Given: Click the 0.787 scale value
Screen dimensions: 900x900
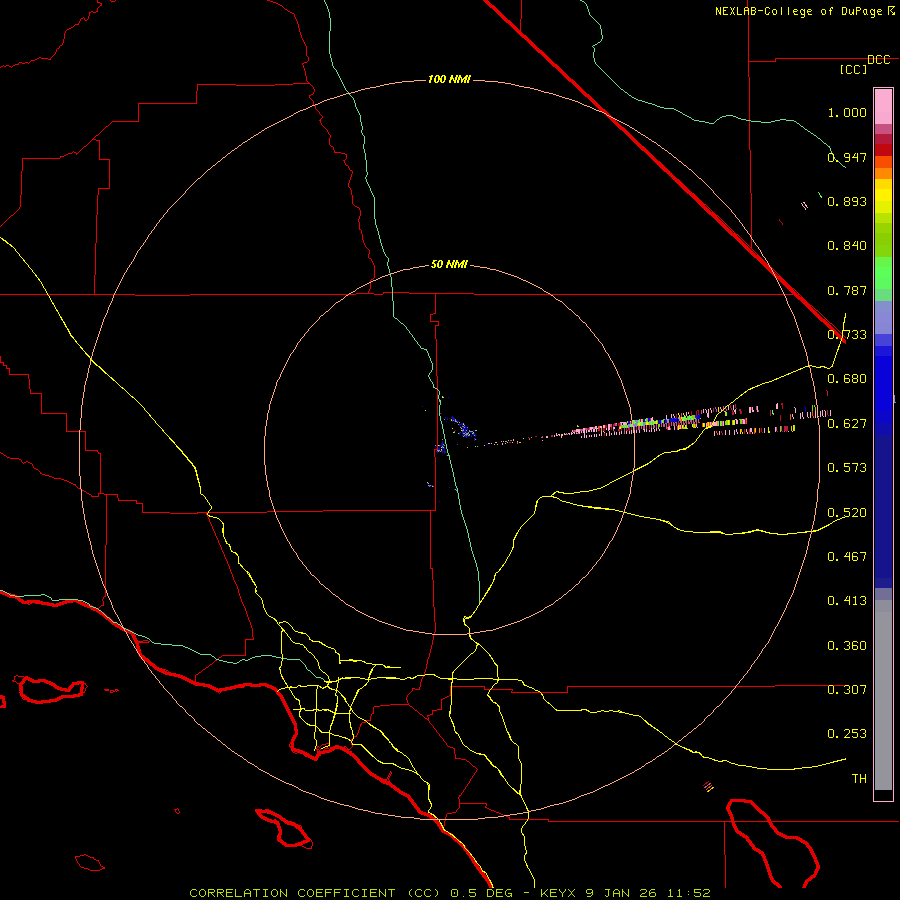Looking at the screenshot, I should pos(847,290).
